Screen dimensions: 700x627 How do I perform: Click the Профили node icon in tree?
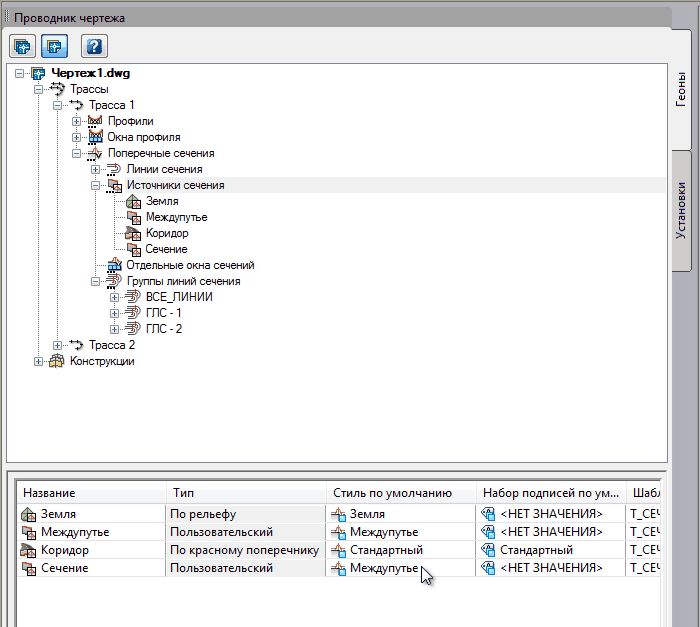[x=96, y=121]
